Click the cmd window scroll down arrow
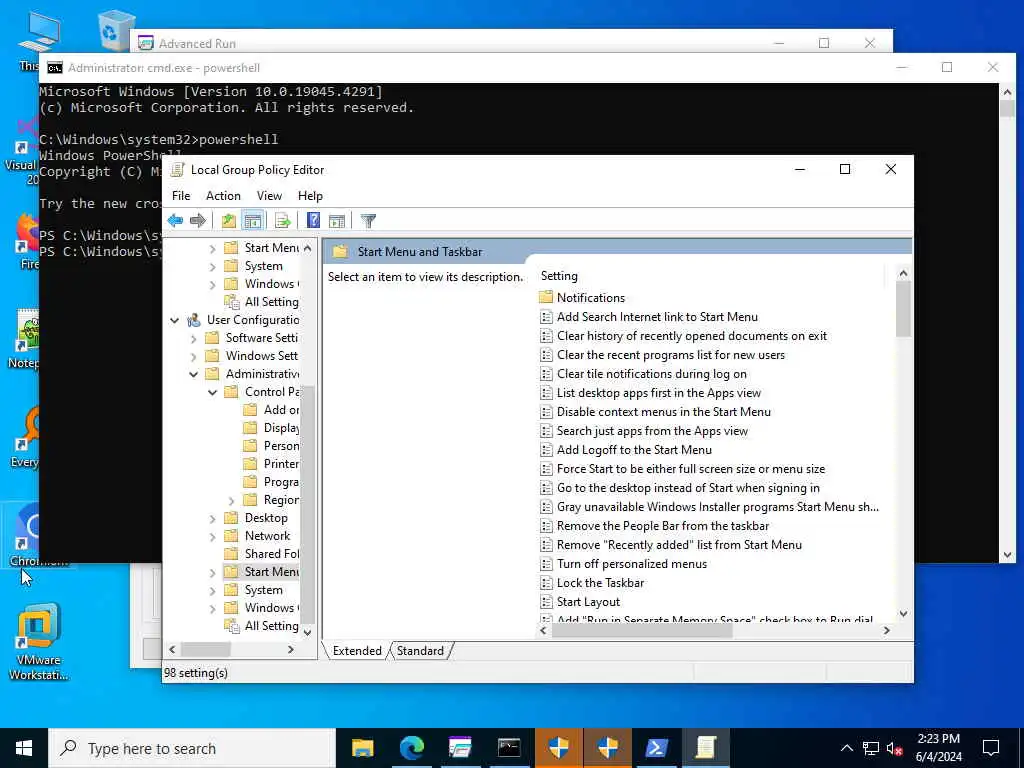 [x=1007, y=555]
